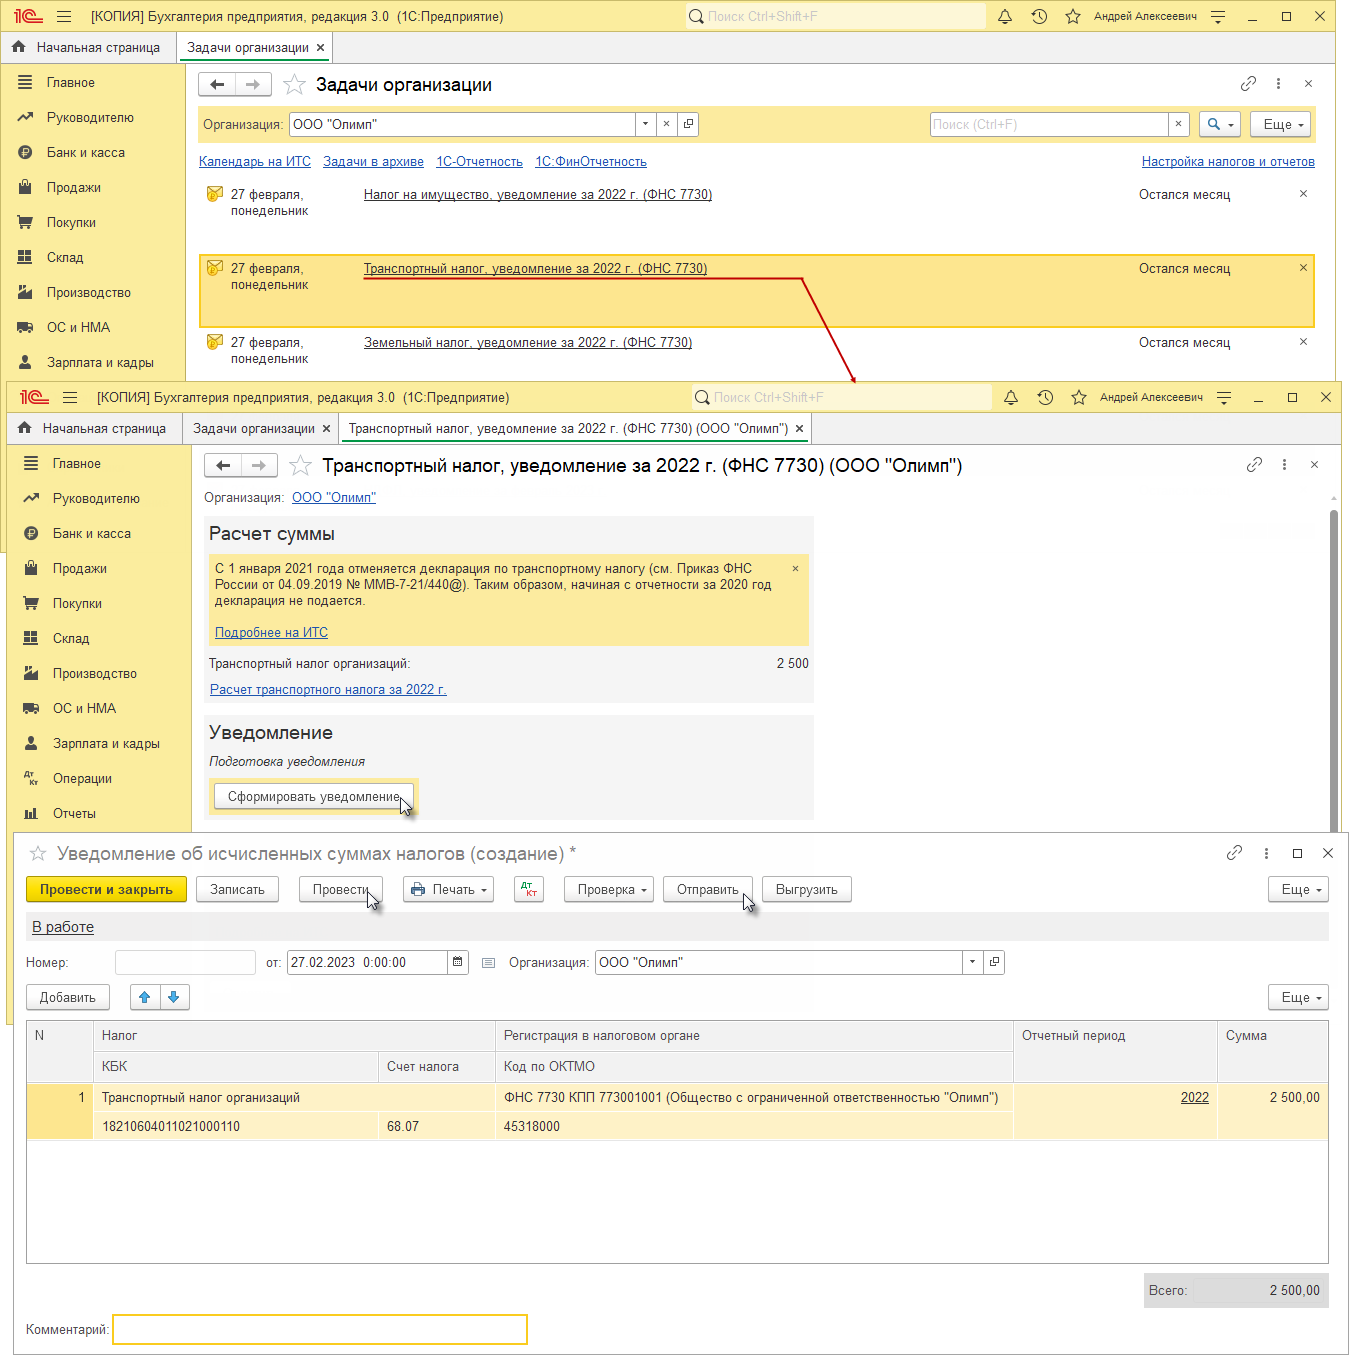This screenshot has height=1356, width=1350.
Task: Click into the Комментарий input field
Action: point(320,1329)
